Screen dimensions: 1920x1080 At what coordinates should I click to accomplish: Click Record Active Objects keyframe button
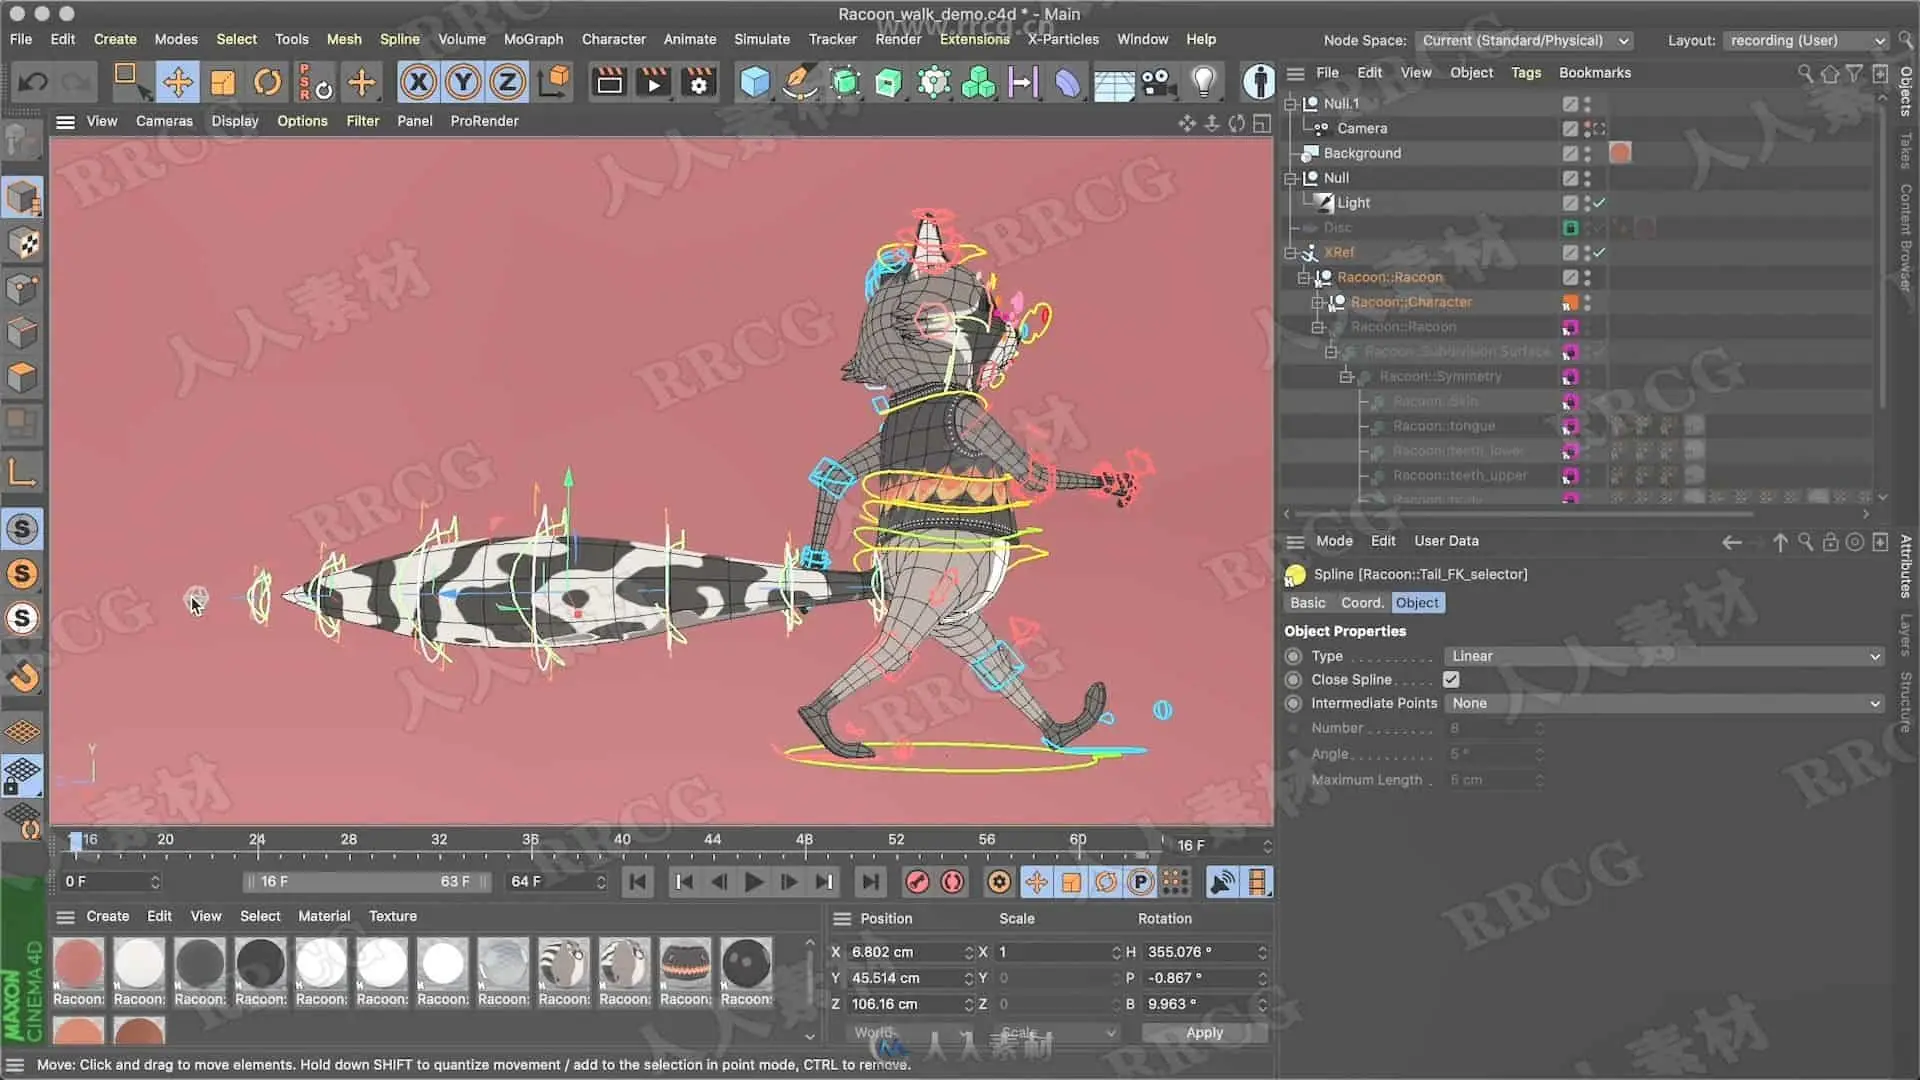point(917,882)
